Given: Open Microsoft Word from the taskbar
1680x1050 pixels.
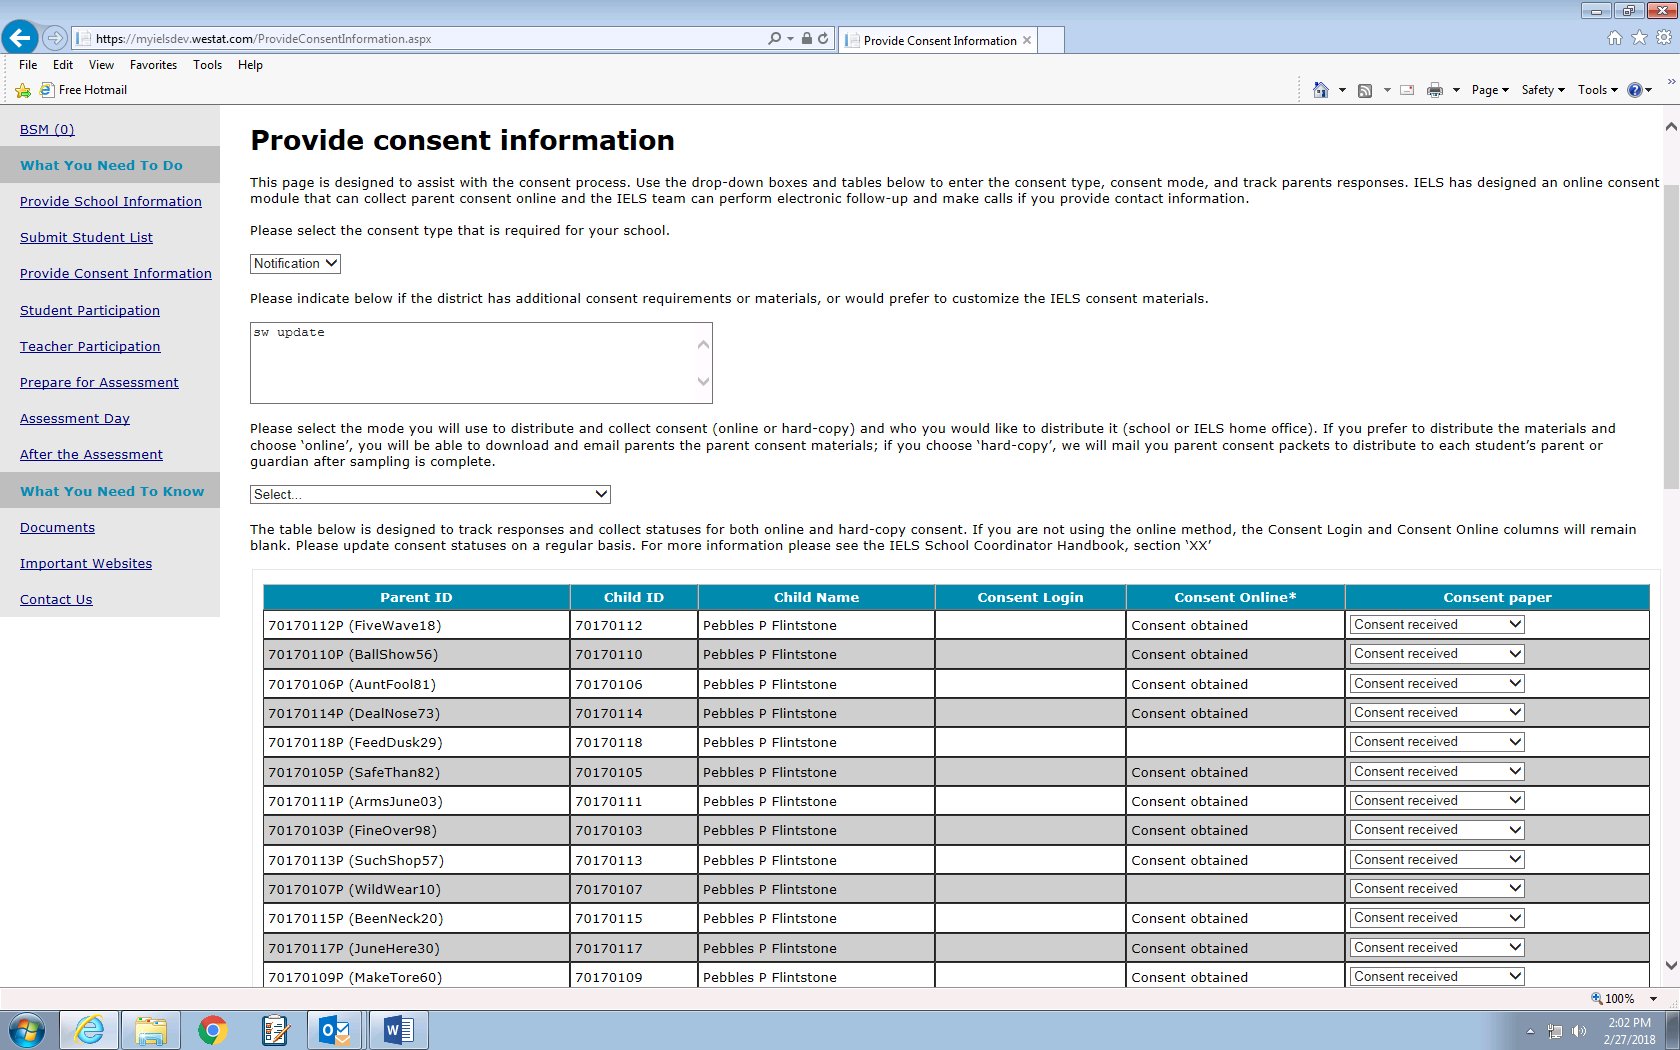Looking at the screenshot, I should (398, 1030).
